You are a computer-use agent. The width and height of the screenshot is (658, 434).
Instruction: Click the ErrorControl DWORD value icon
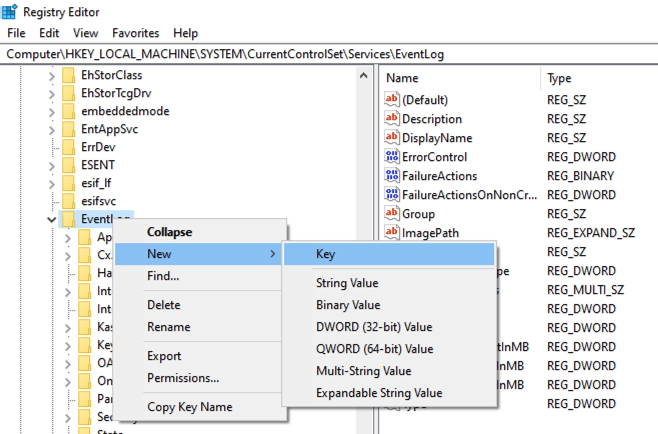[x=391, y=157]
